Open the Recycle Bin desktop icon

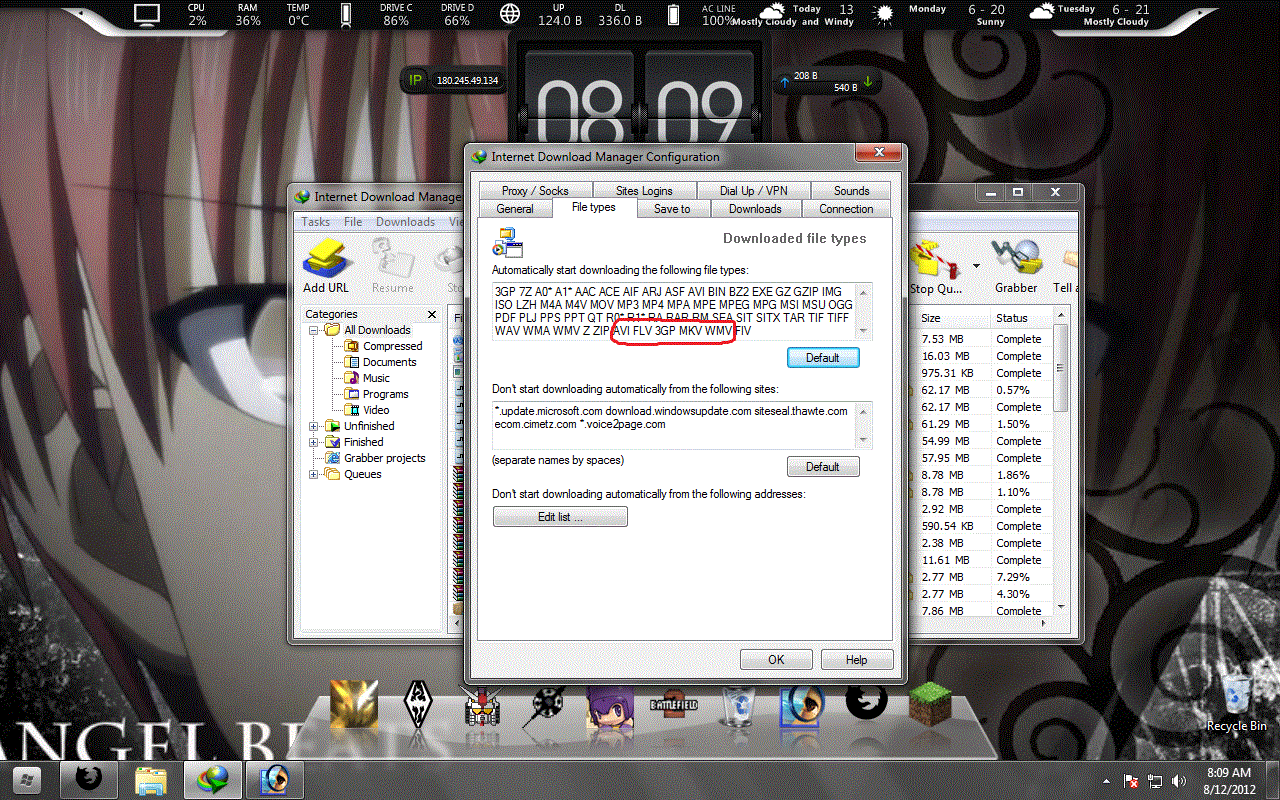1236,703
